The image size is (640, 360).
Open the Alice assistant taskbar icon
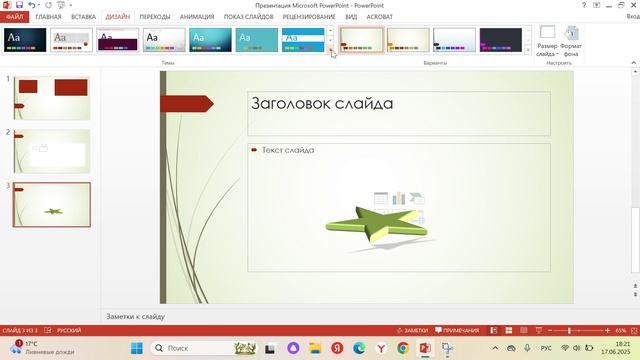pyautogui.click(x=293, y=348)
